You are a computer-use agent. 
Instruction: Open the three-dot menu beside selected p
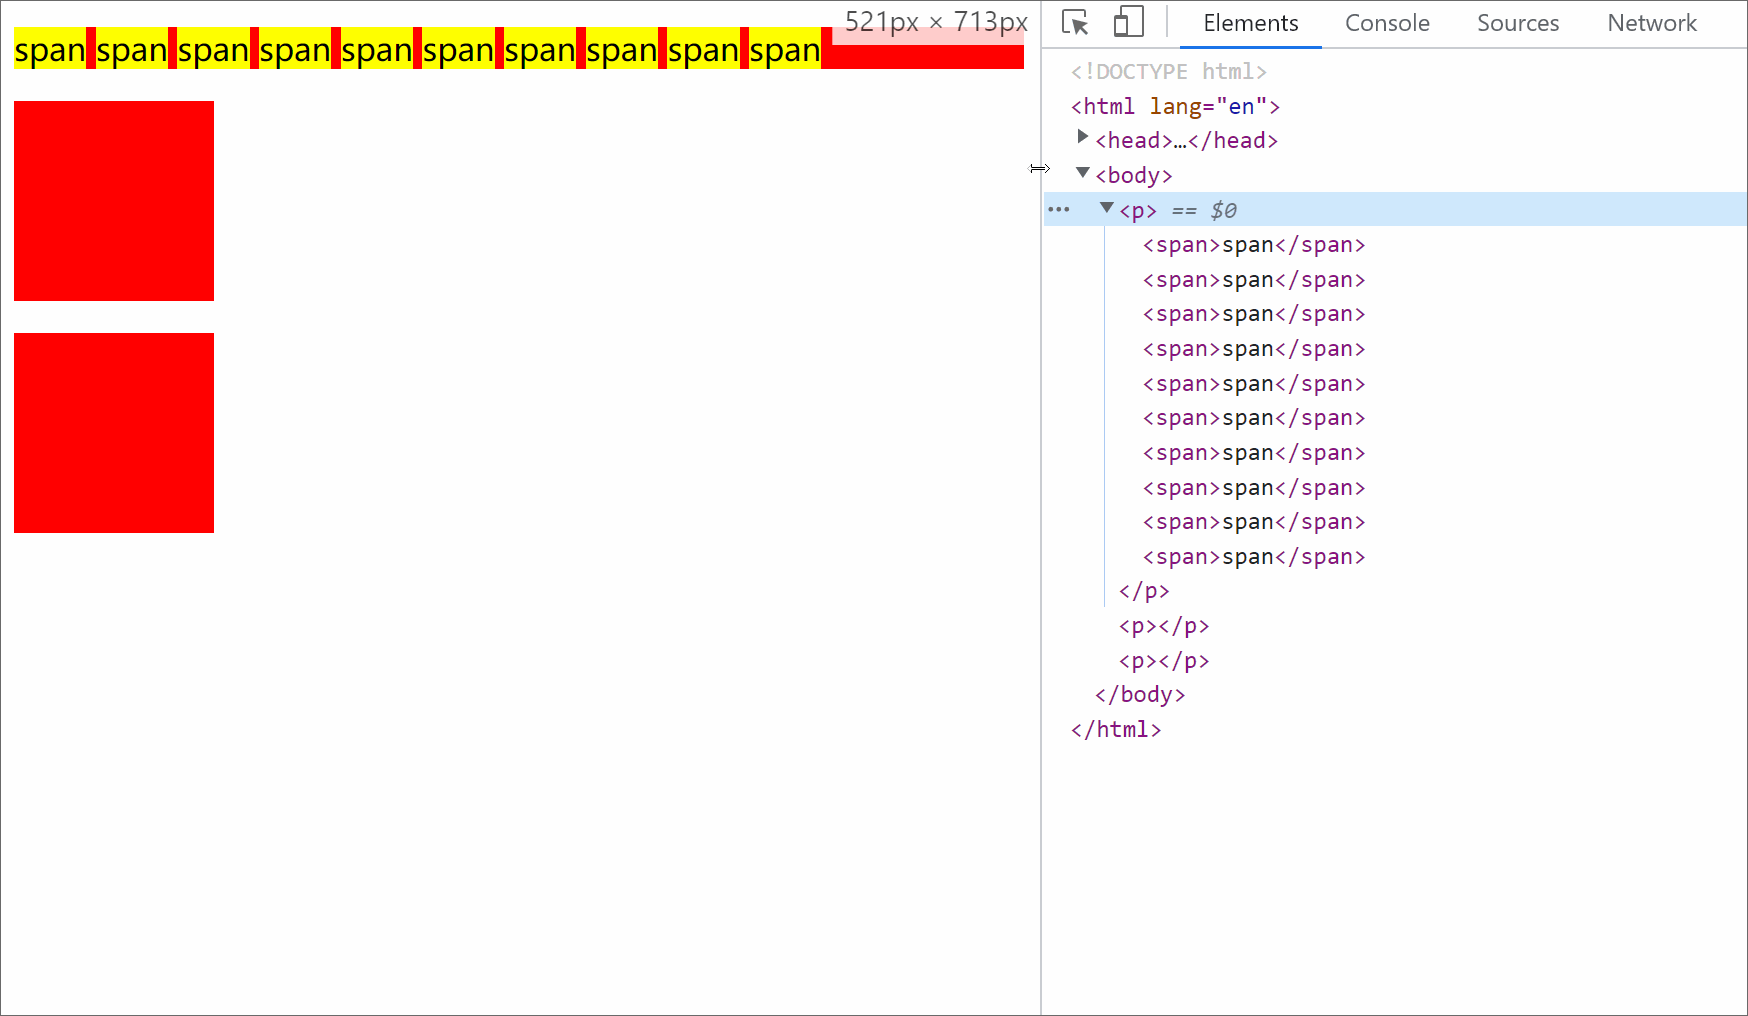(x=1059, y=210)
